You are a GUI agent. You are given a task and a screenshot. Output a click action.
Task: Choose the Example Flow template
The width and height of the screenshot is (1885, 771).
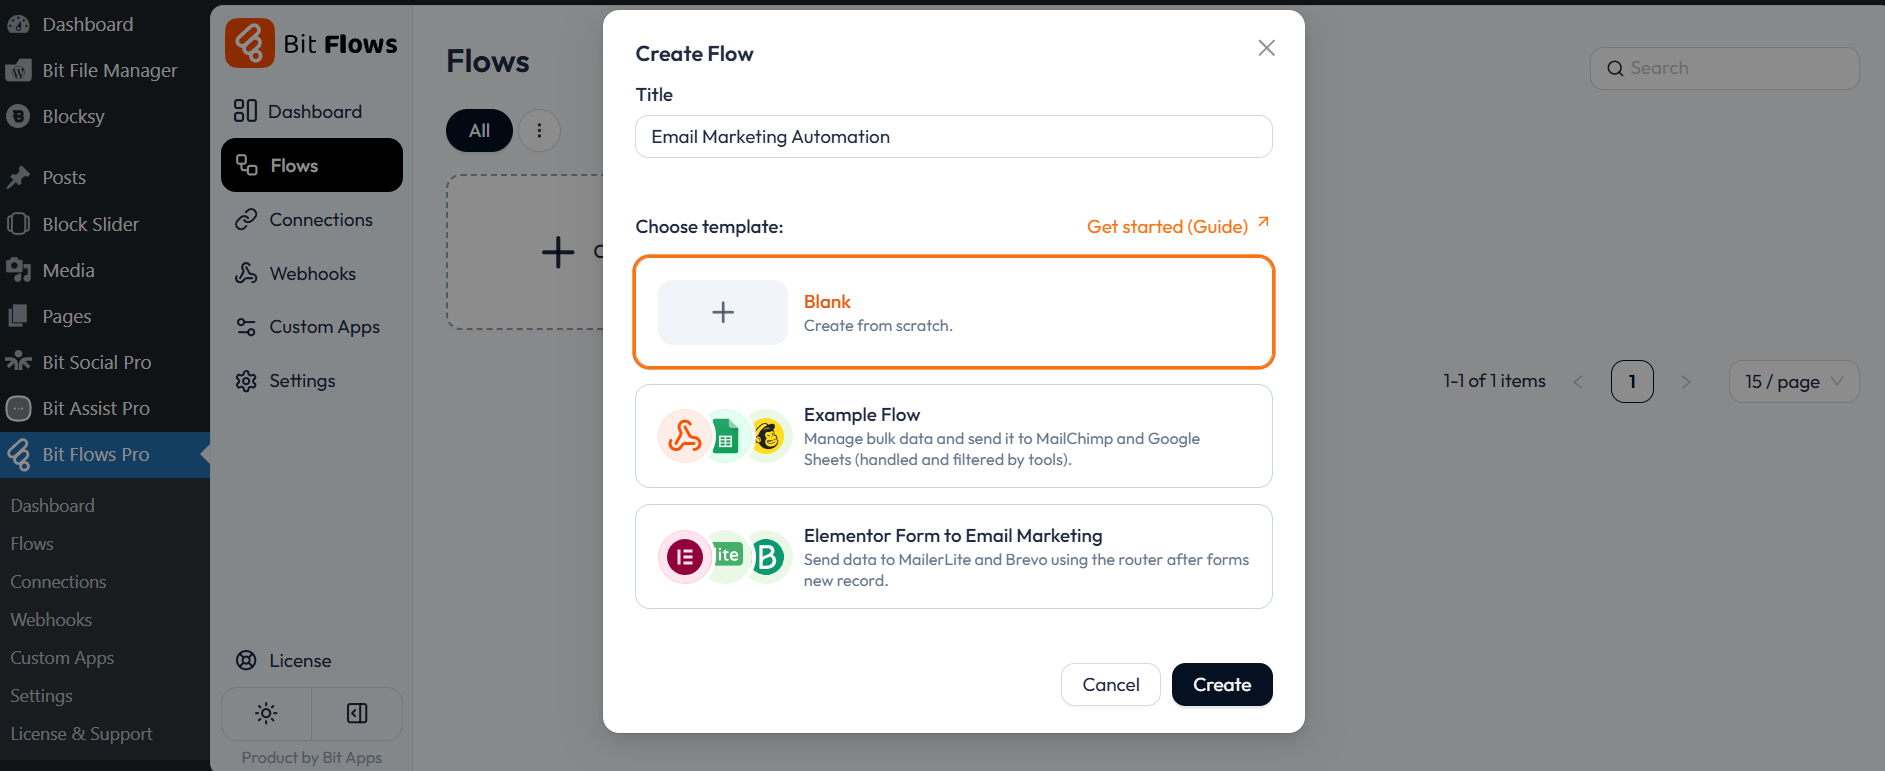[953, 436]
